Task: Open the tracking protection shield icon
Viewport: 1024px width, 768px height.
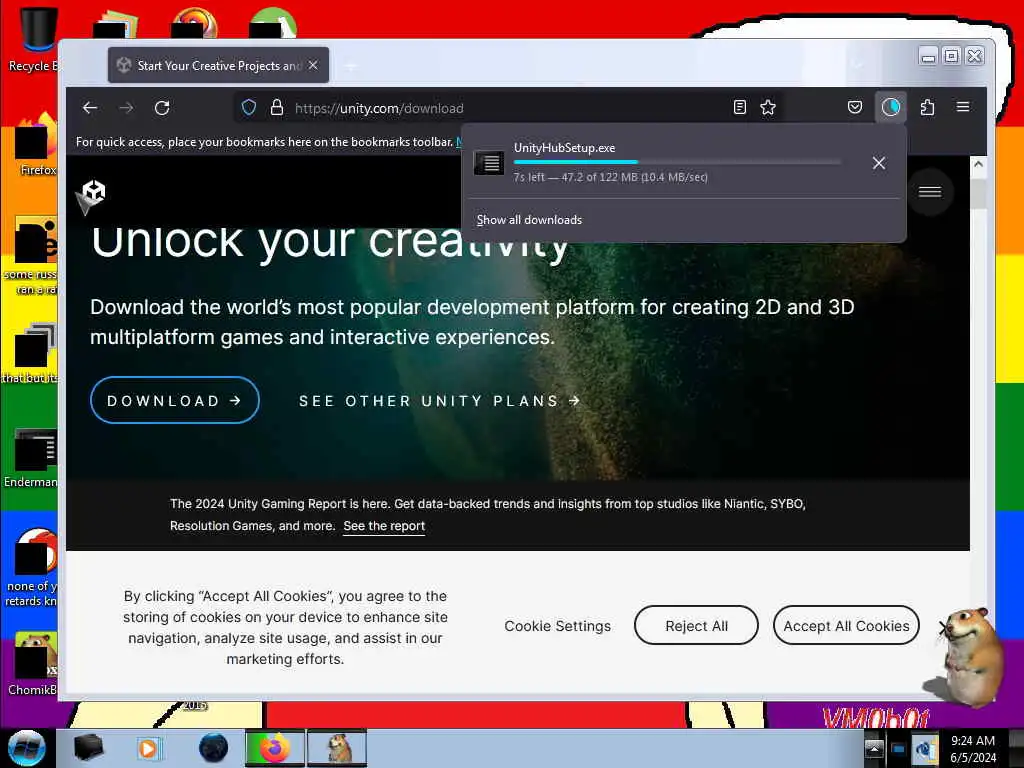Action: click(249, 108)
